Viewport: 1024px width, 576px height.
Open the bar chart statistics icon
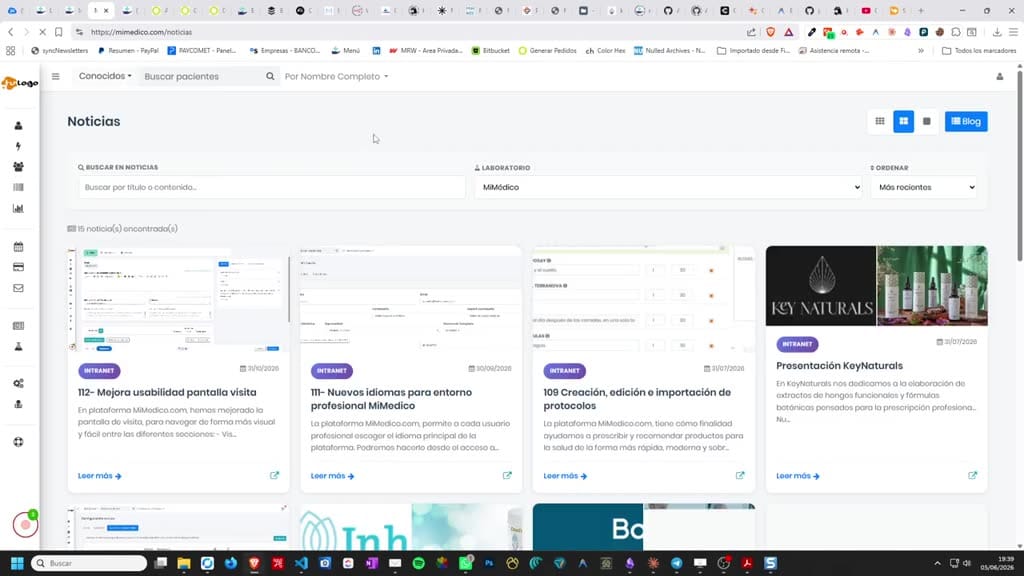pyautogui.click(x=18, y=208)
